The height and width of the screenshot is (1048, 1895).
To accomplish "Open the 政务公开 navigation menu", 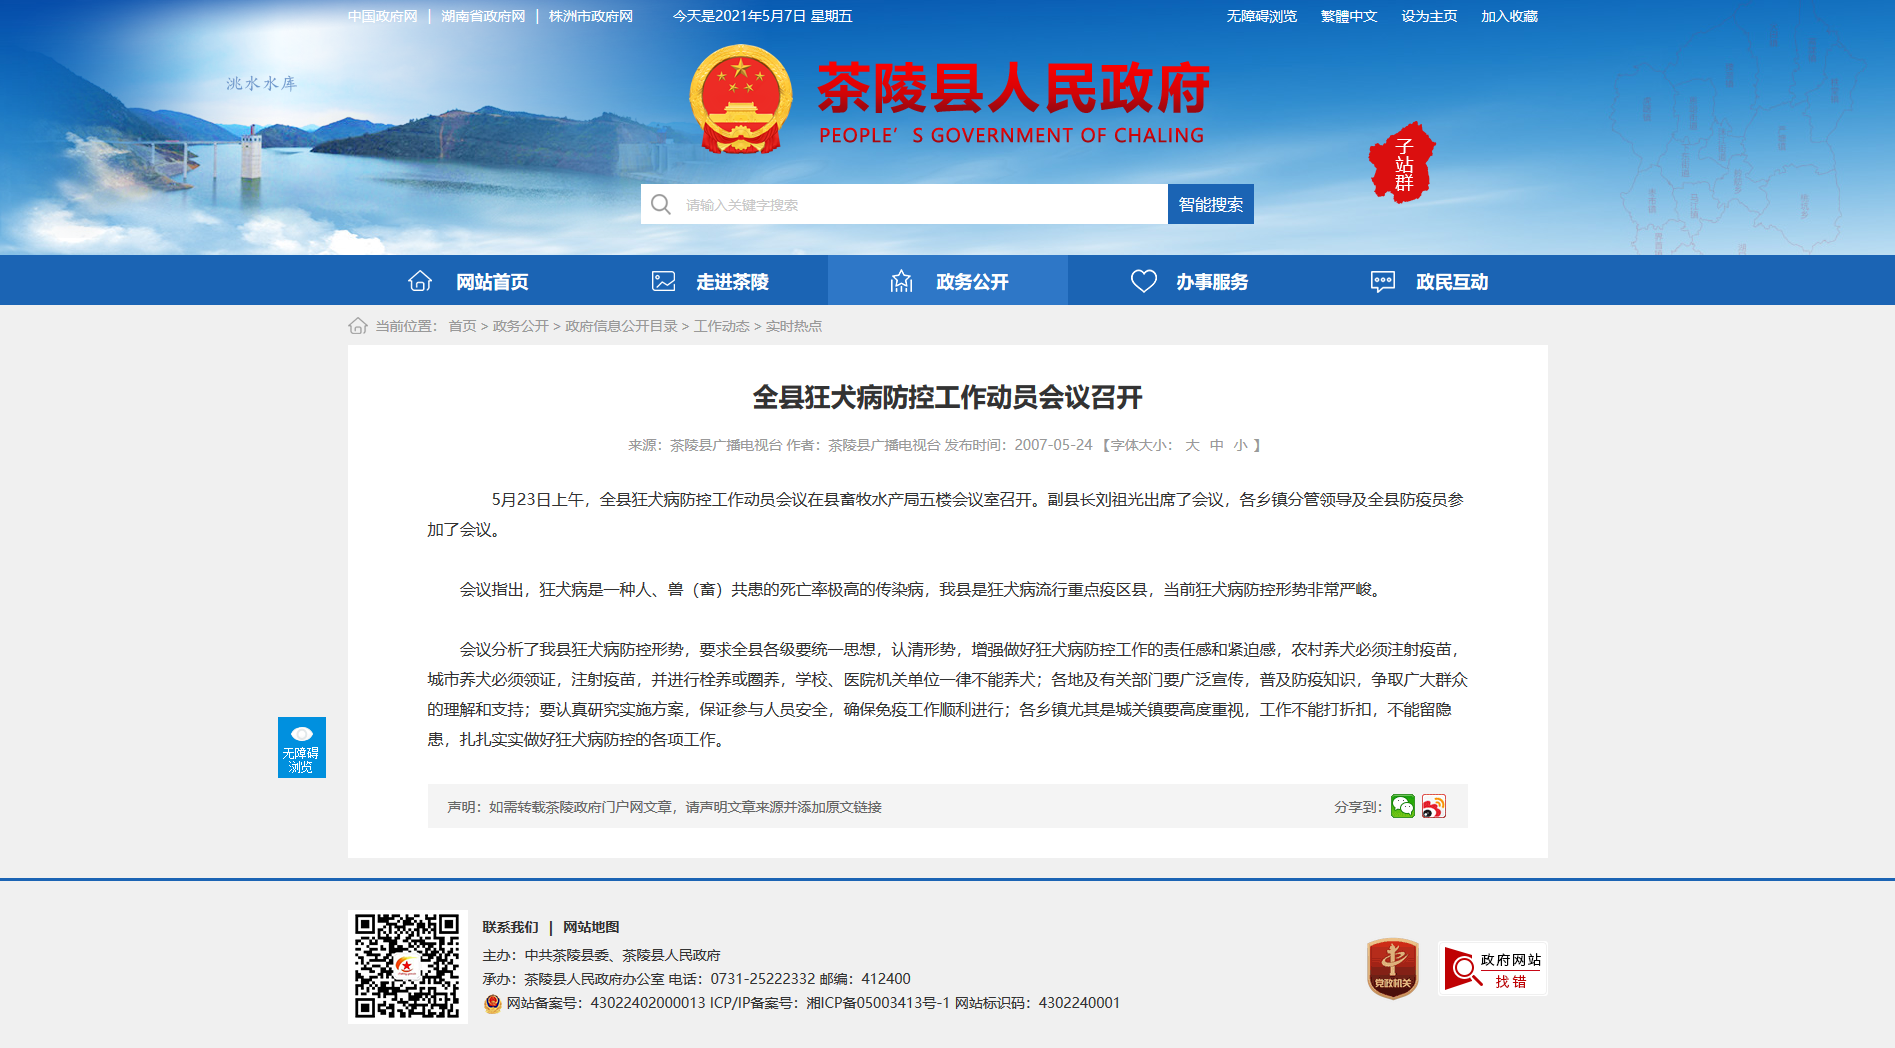I will [x=948, y=281].
